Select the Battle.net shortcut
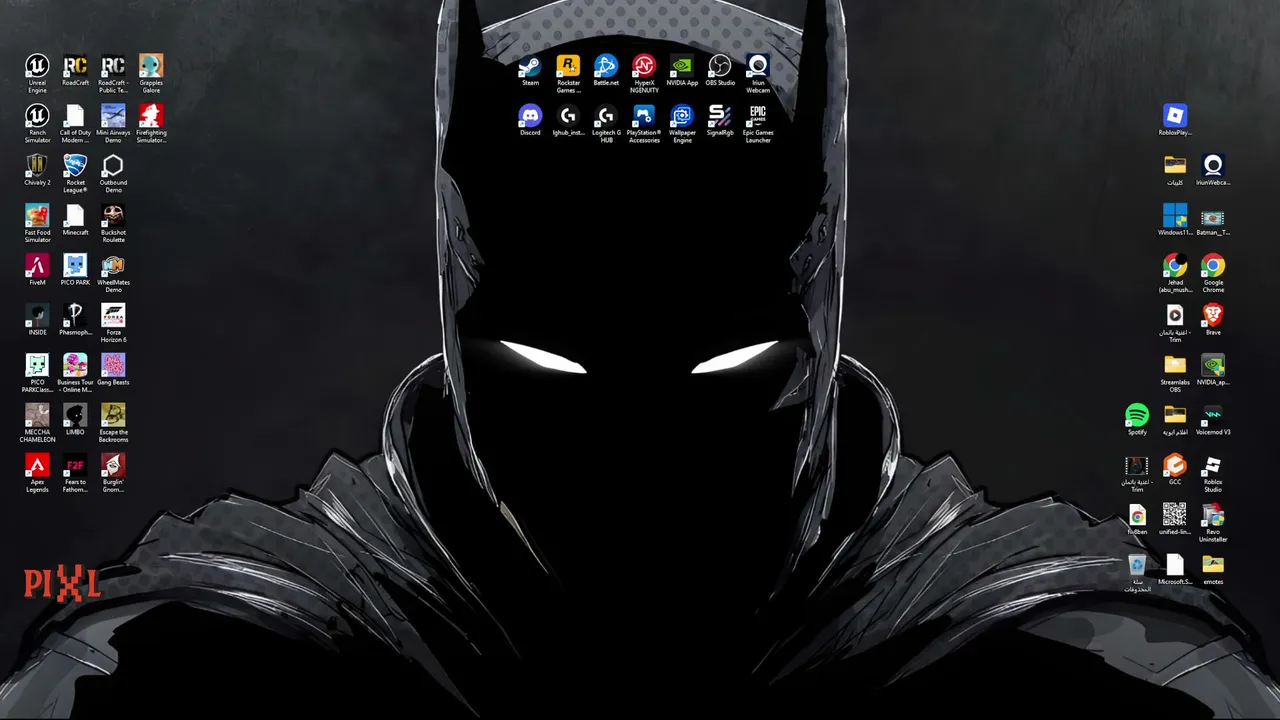This screenshot has width=1280, height=720. [606, 70]
